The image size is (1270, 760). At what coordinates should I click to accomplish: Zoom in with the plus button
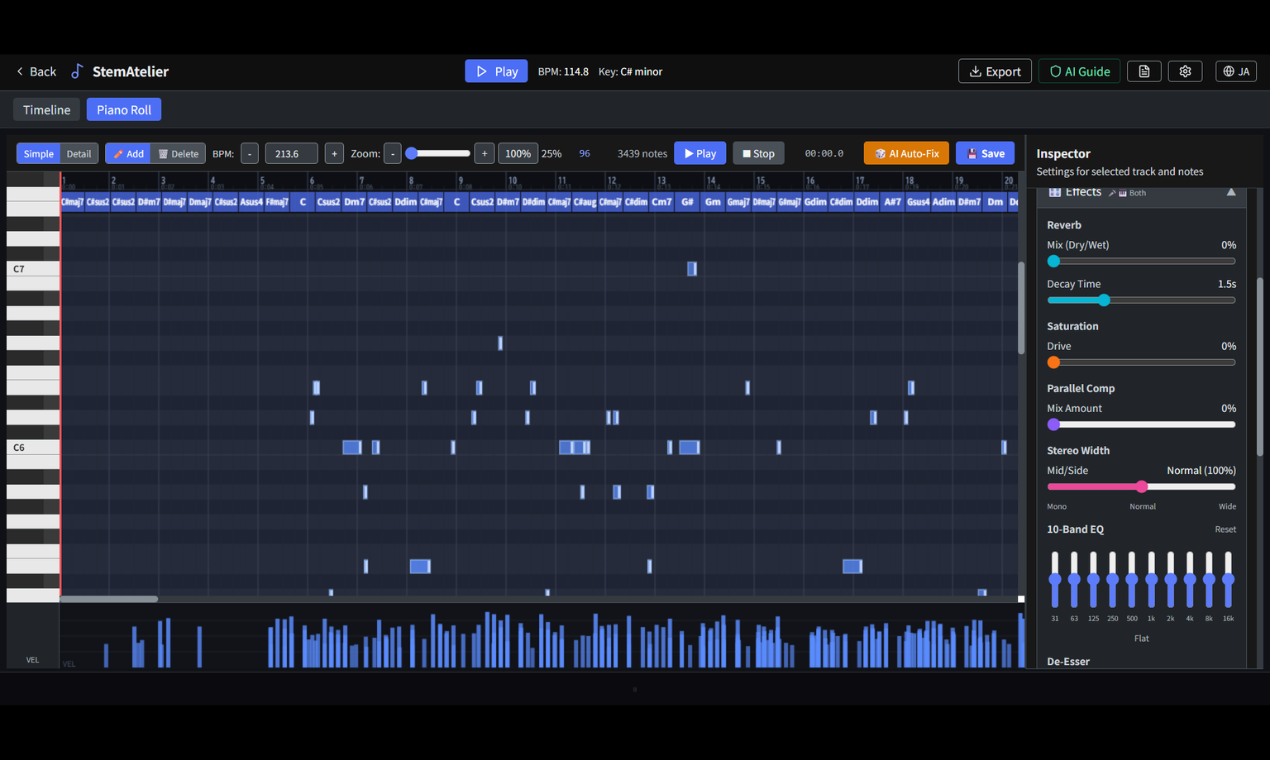point(484,154)
